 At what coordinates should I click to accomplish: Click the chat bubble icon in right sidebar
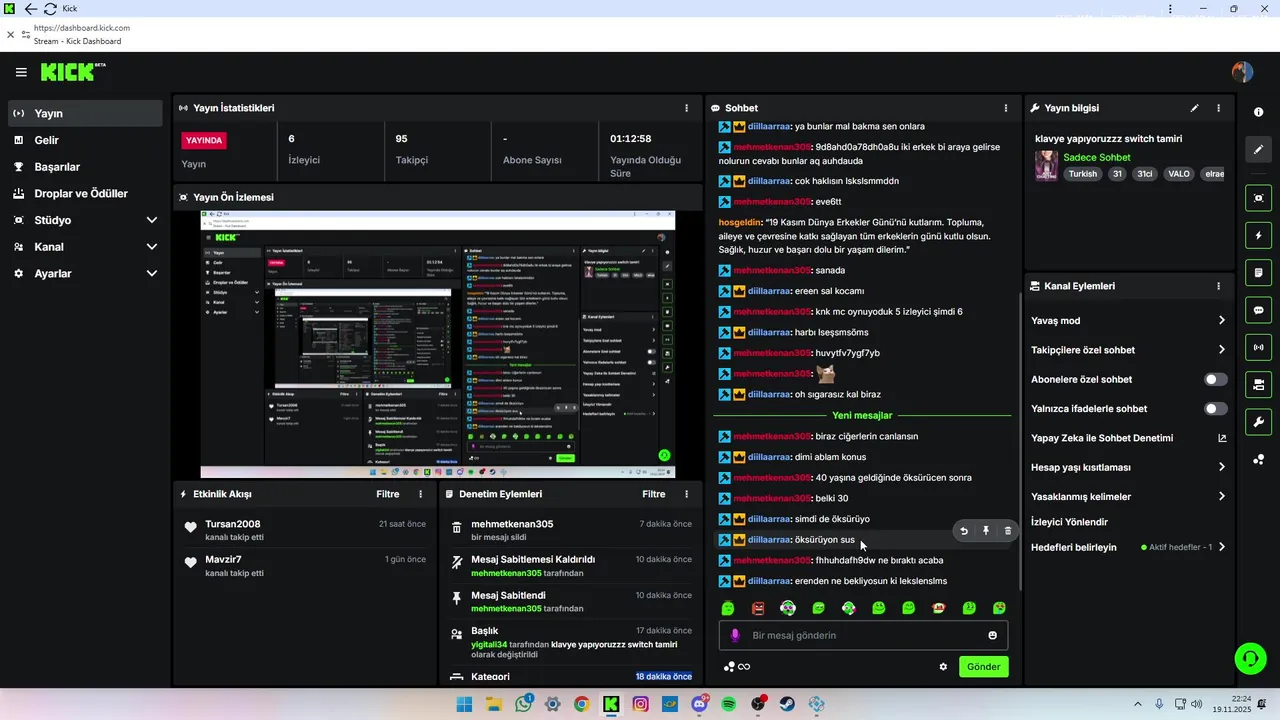tap(1258, 310)
